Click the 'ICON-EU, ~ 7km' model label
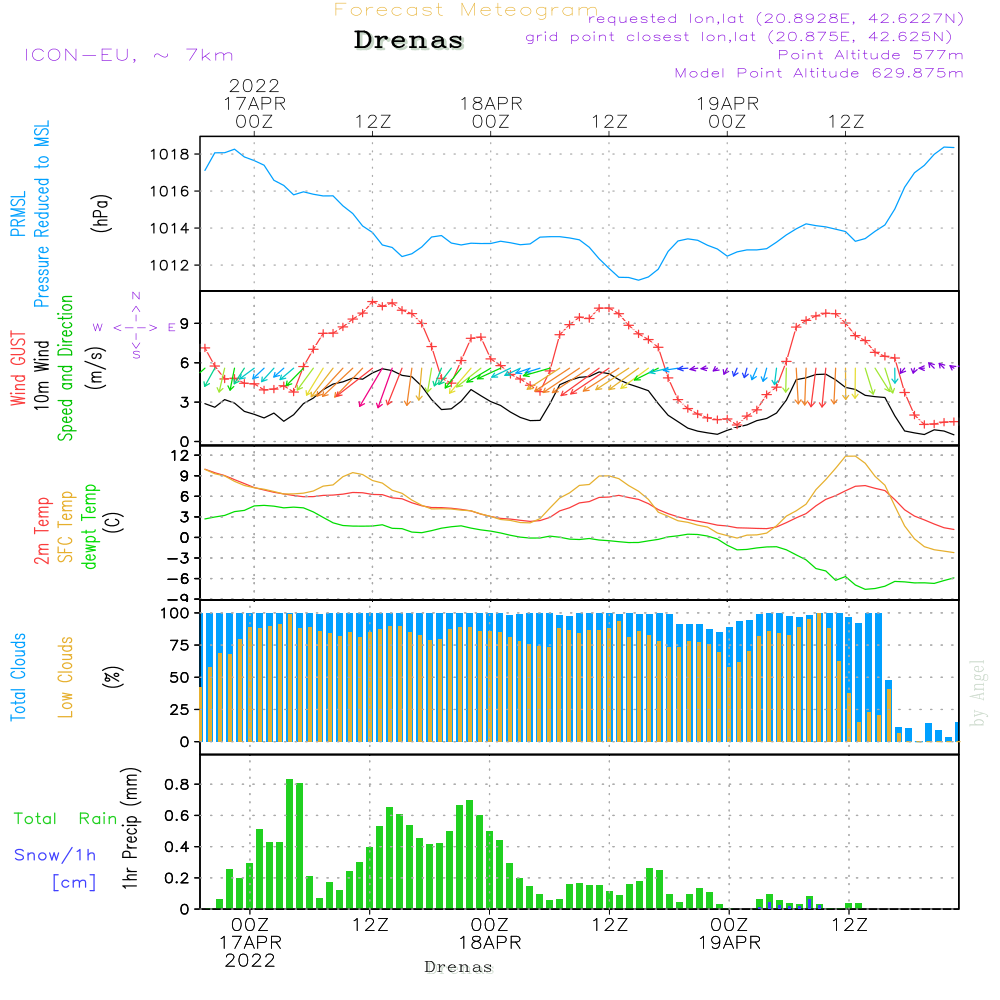This screenshot has height=1000, width=1000. coord(129,55)
